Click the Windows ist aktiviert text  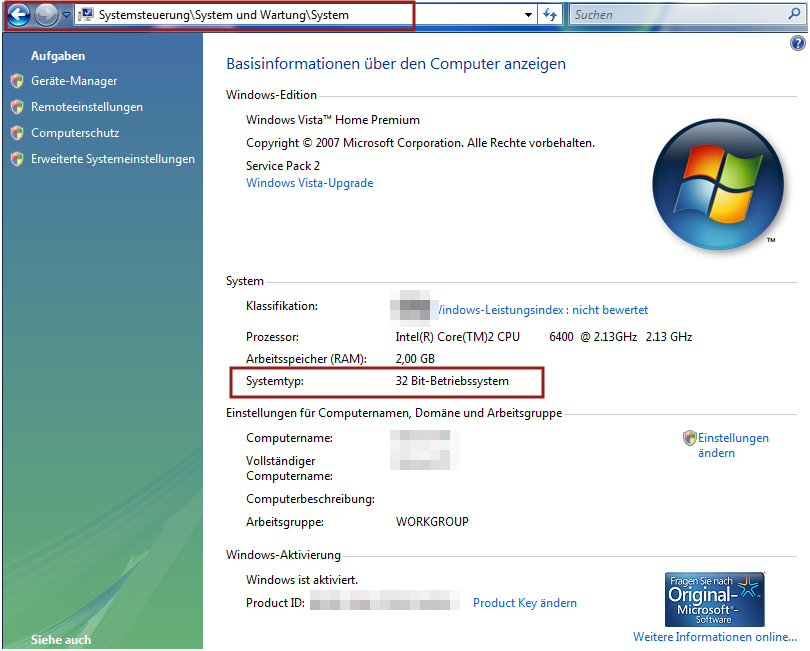[x=302, y=580]
